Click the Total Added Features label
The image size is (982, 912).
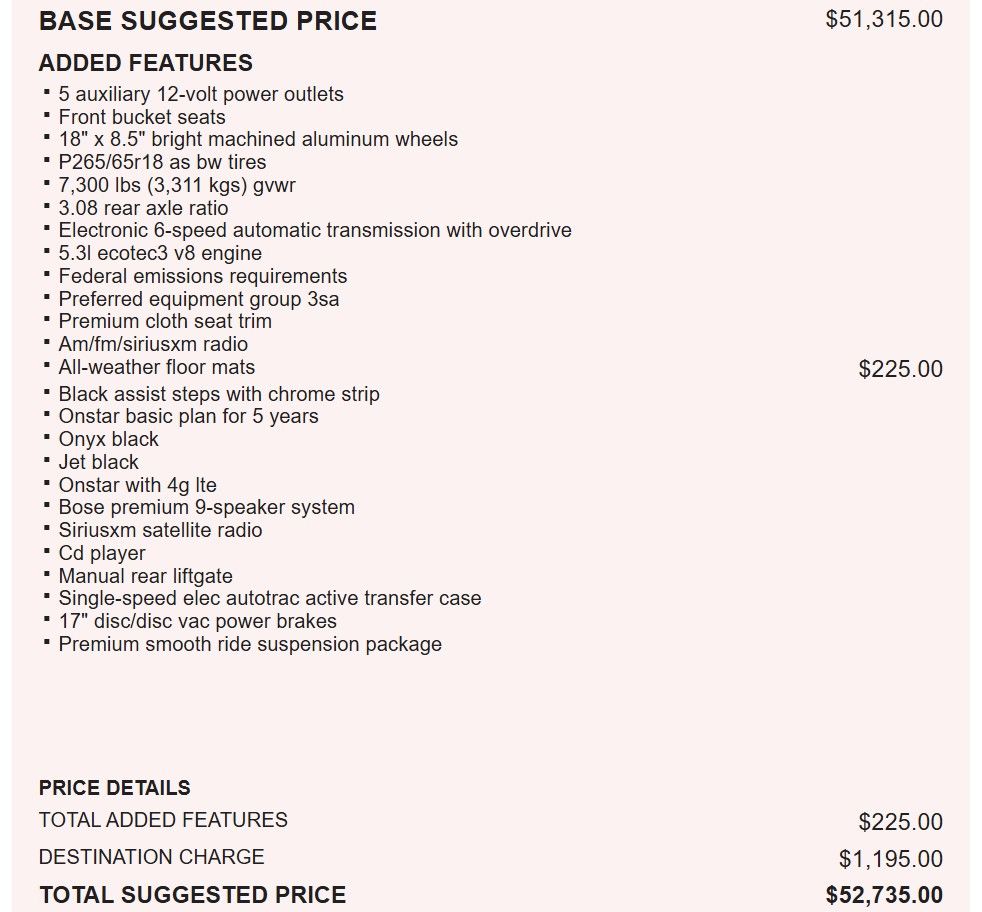[163, 820]
